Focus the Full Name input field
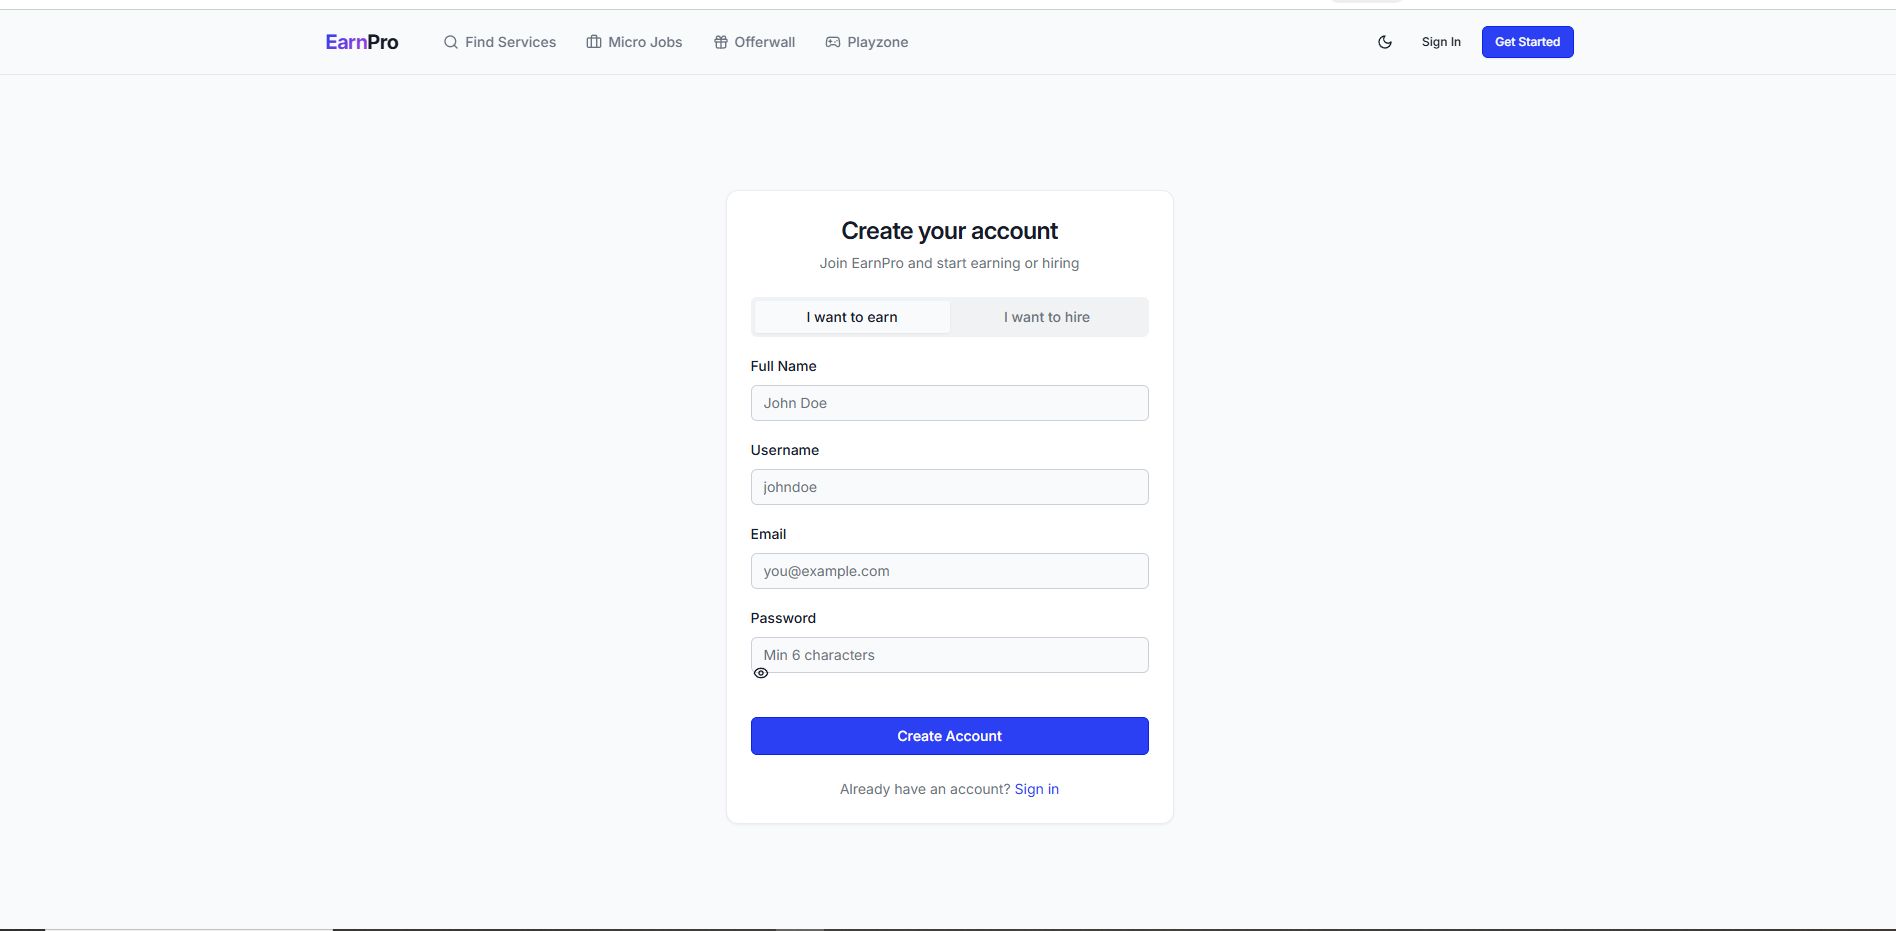 pyautogui.click(x=949, y=403)
